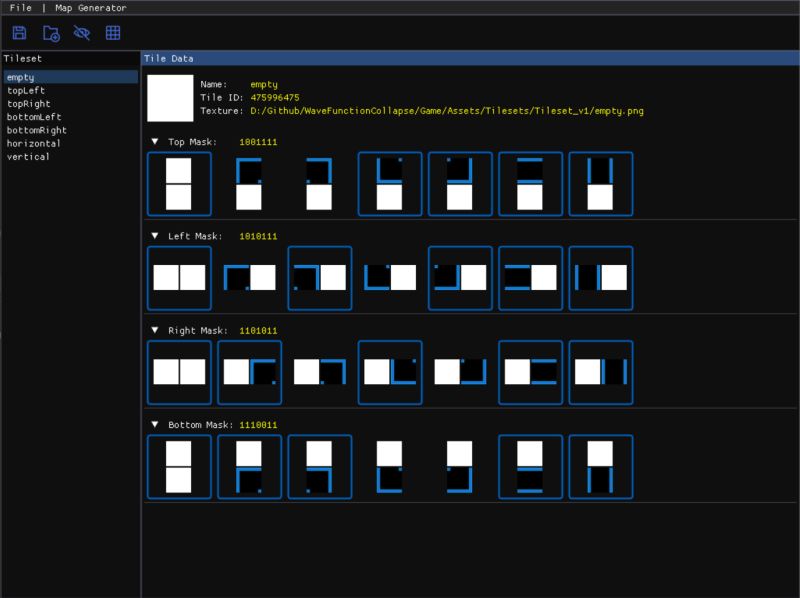Collapse the Top Mask section
800x598 pixels.
[155, 142]
